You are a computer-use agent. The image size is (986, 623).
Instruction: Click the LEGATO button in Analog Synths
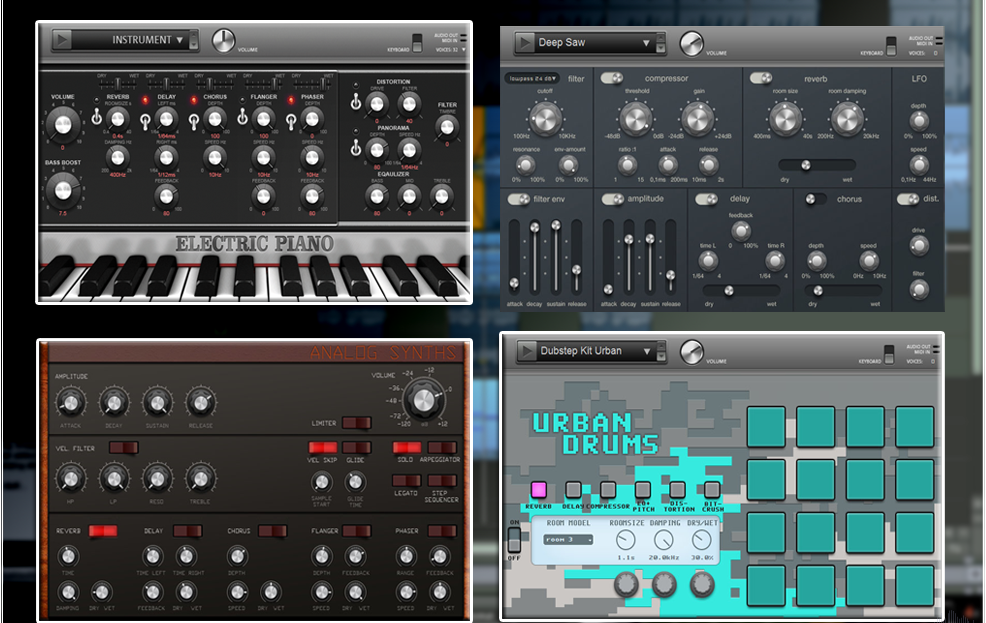406,481
